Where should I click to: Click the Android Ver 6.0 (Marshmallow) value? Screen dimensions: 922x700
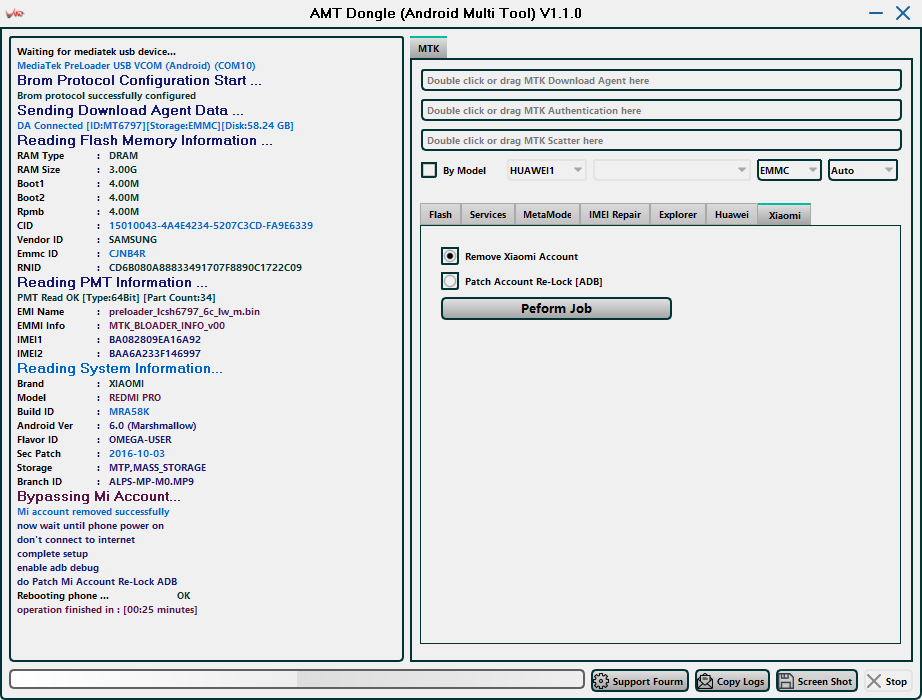click(152, 425)
